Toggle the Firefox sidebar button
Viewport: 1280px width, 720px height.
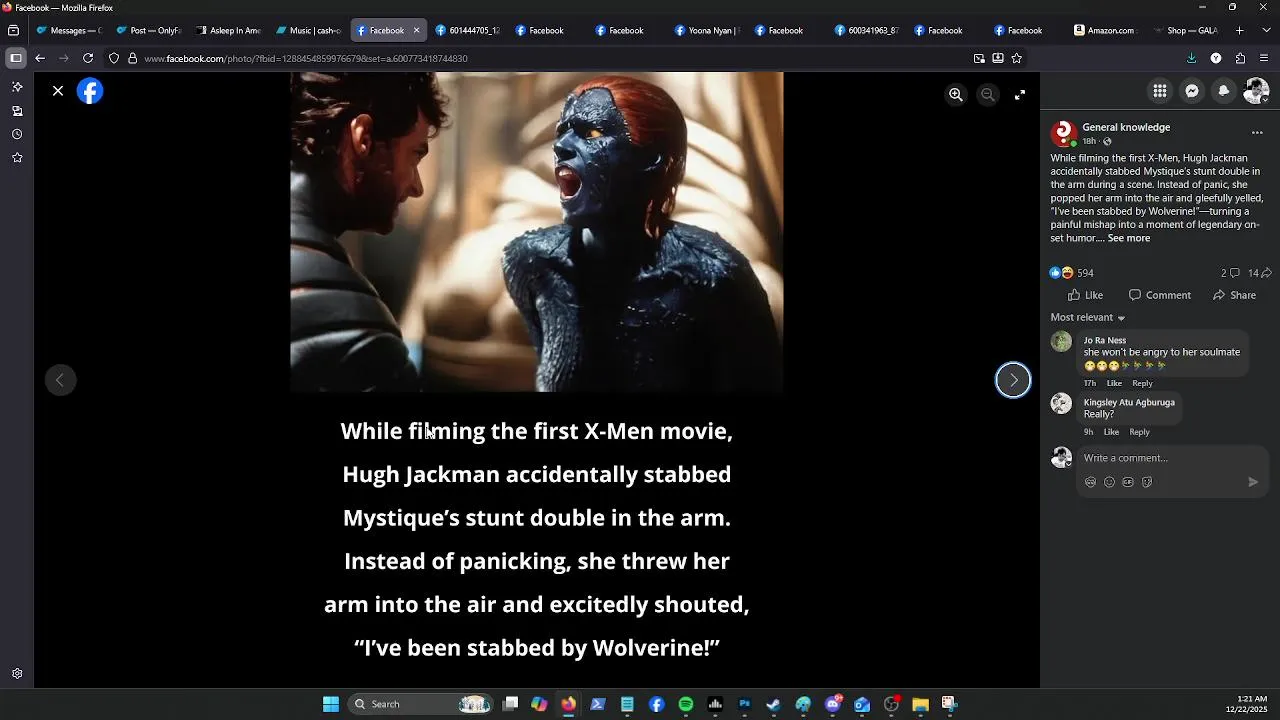[16, 58]
